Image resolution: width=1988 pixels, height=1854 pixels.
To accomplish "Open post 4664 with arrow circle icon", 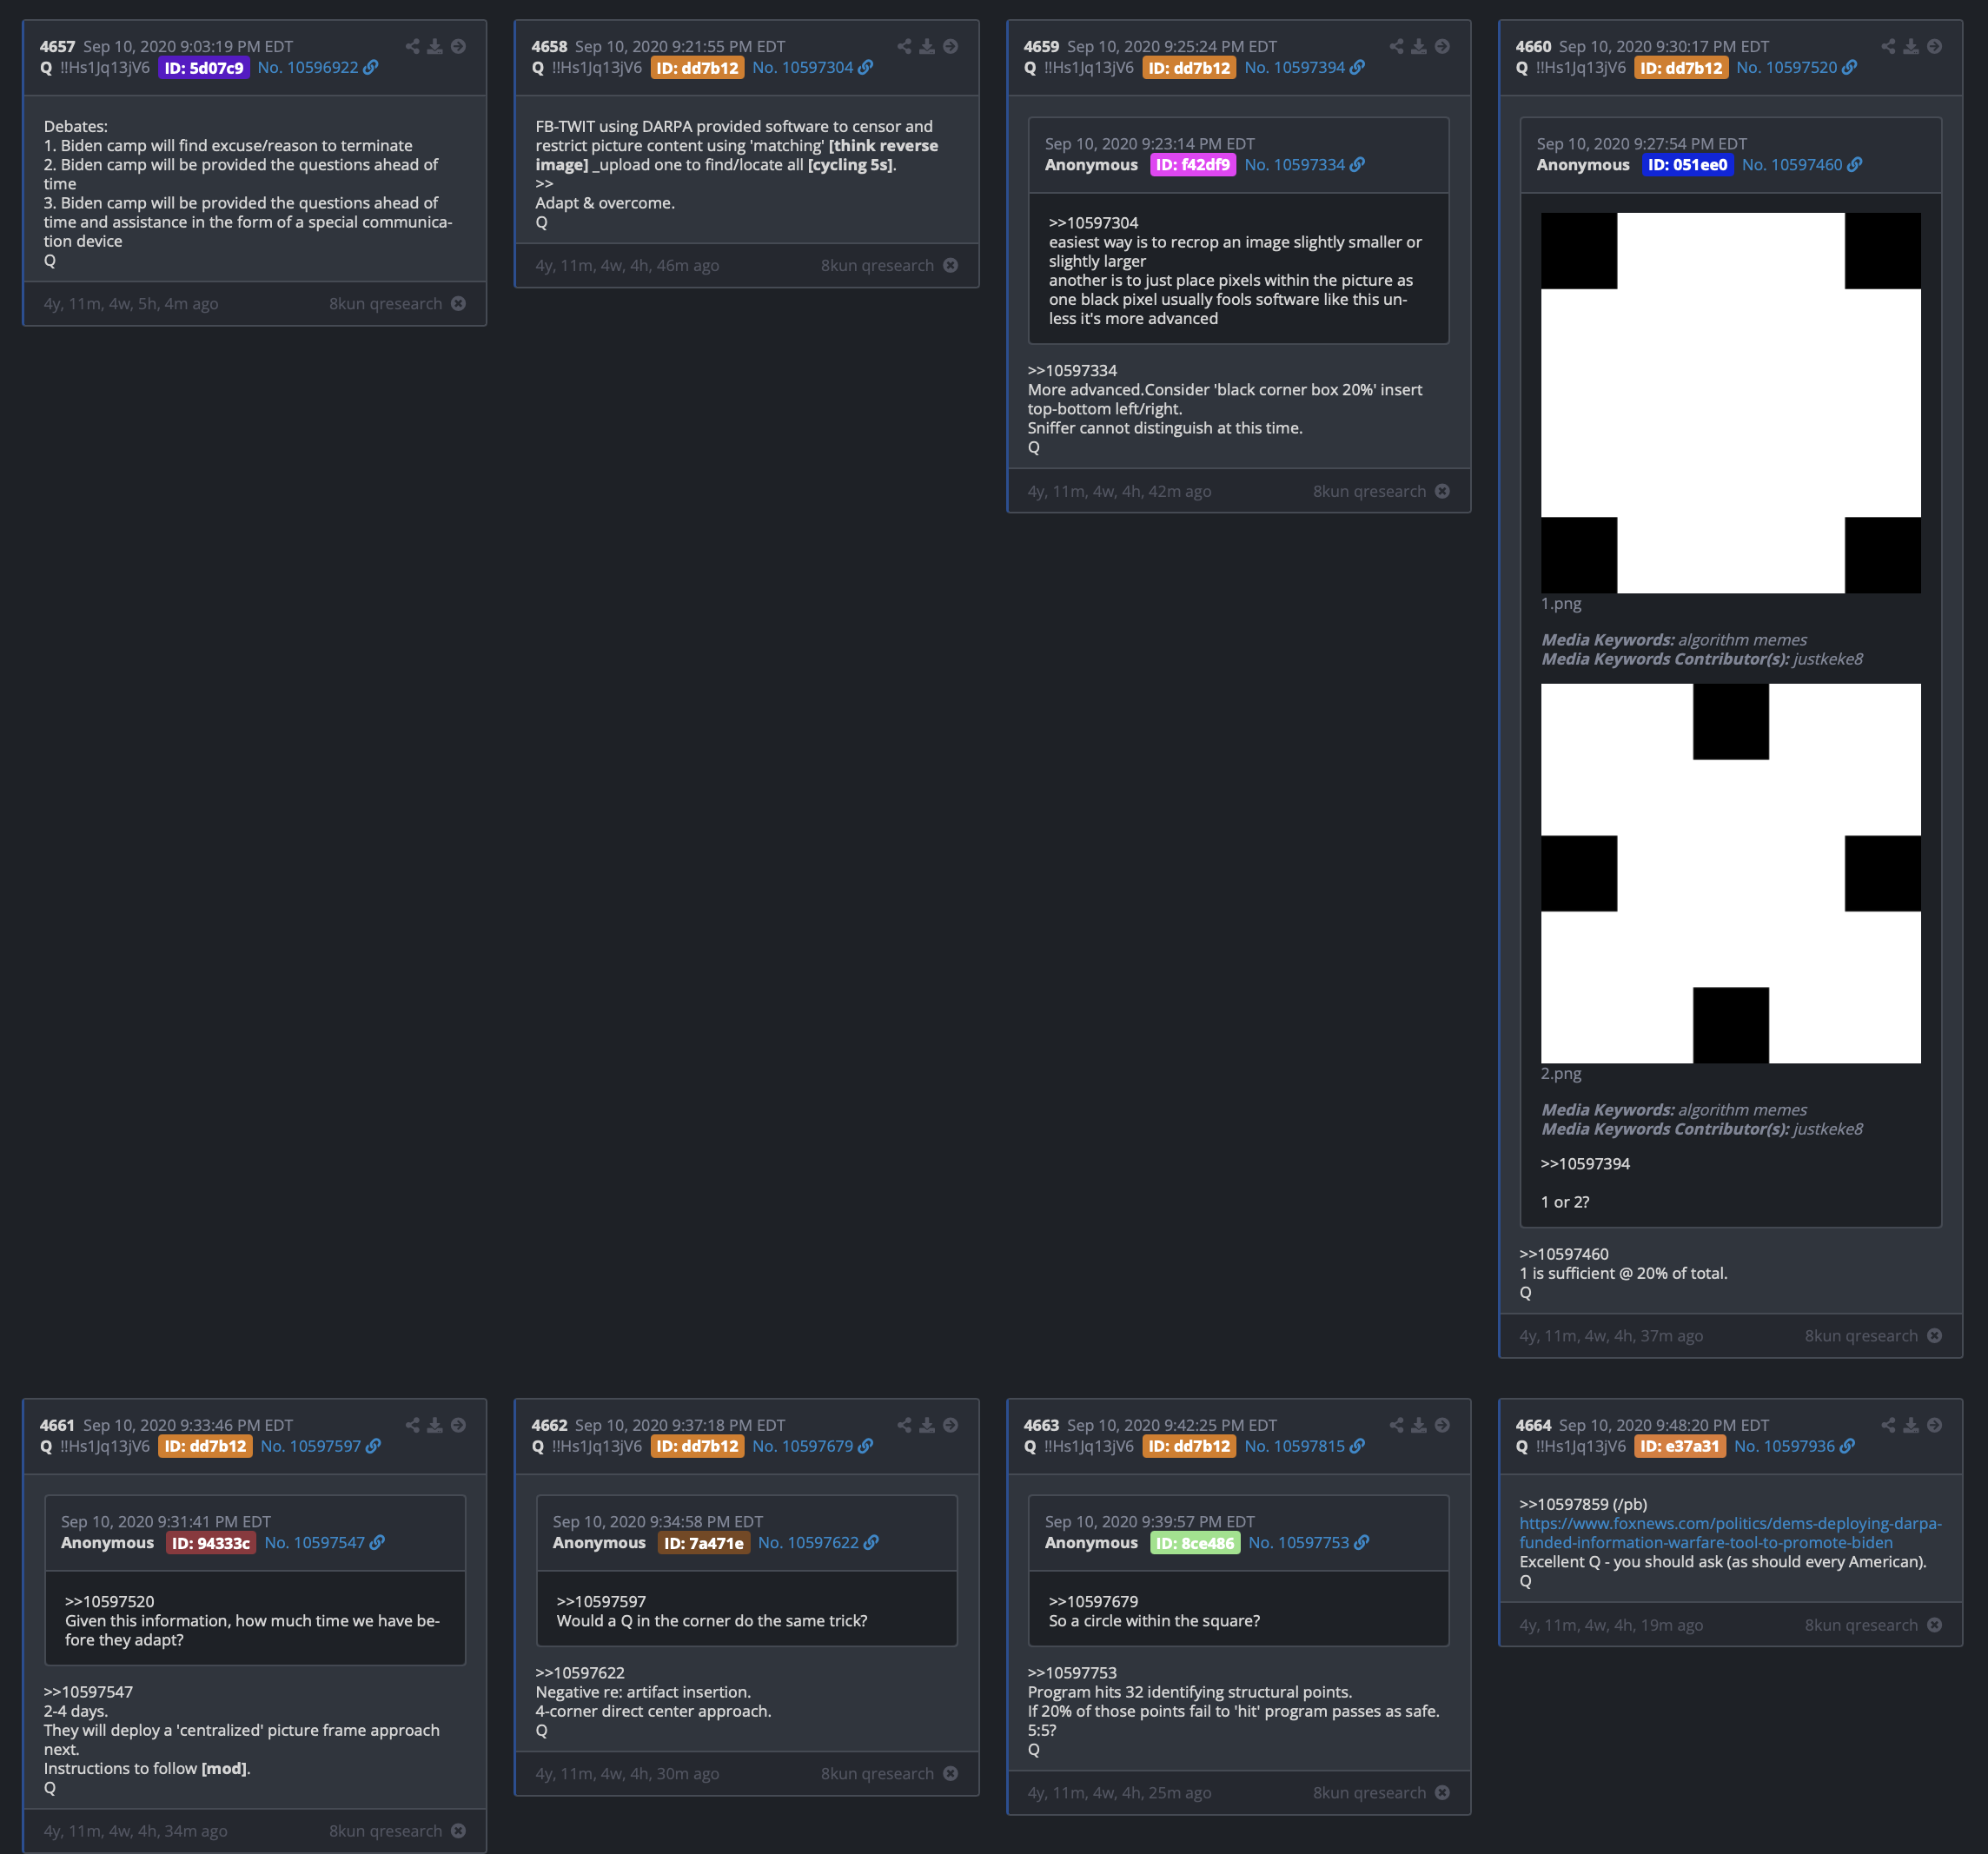I will pos(1934,1425).
